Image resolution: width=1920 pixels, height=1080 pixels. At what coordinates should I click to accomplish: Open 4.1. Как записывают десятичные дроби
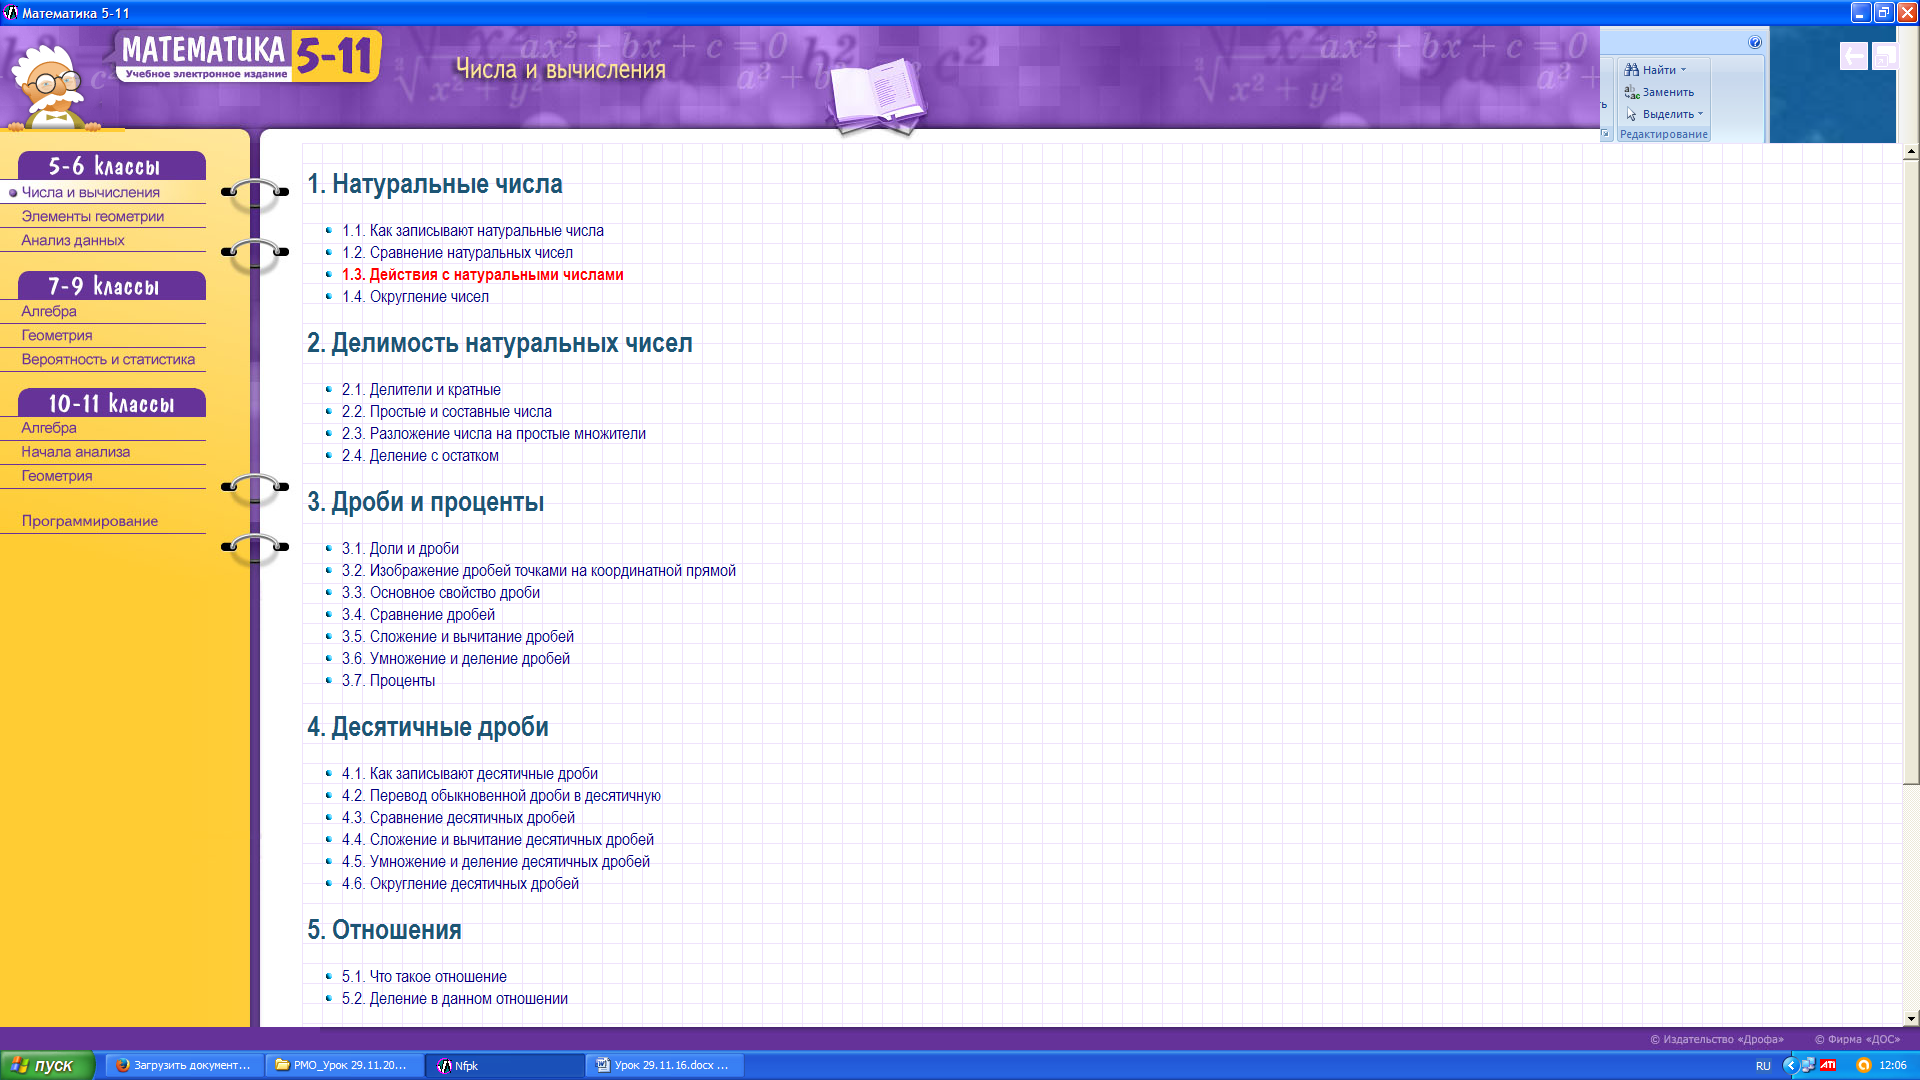470,773
